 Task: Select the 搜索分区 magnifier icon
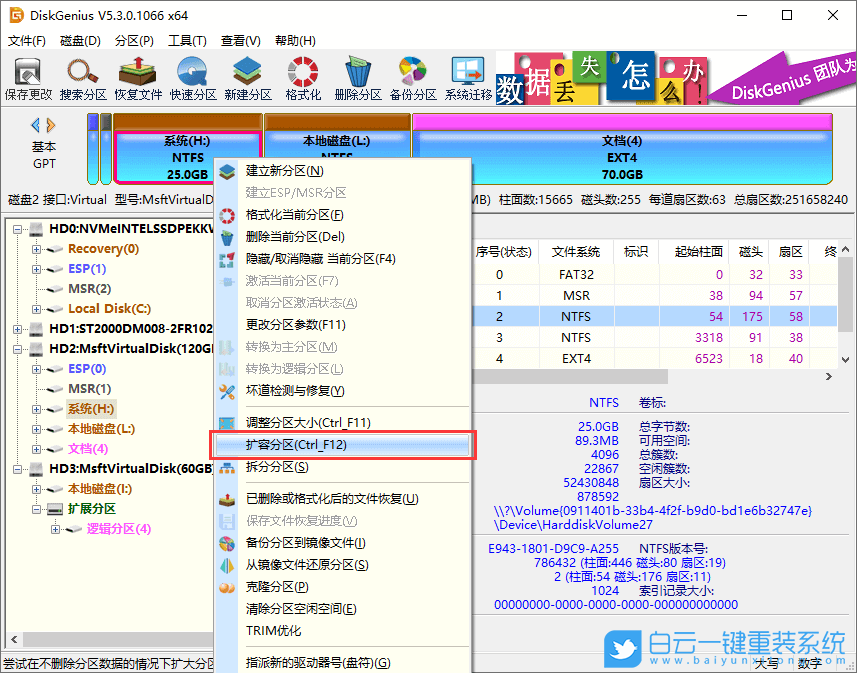click(82, 77)
